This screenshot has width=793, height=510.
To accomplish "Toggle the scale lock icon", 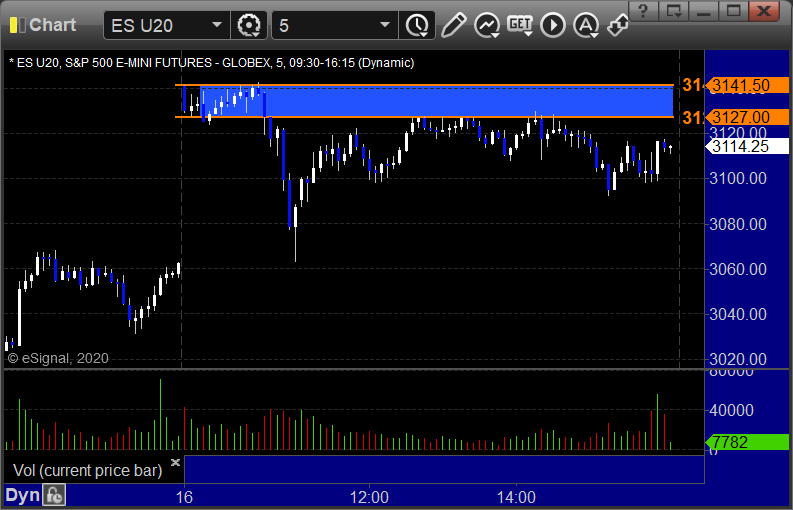I will click(x=54, y=495).
